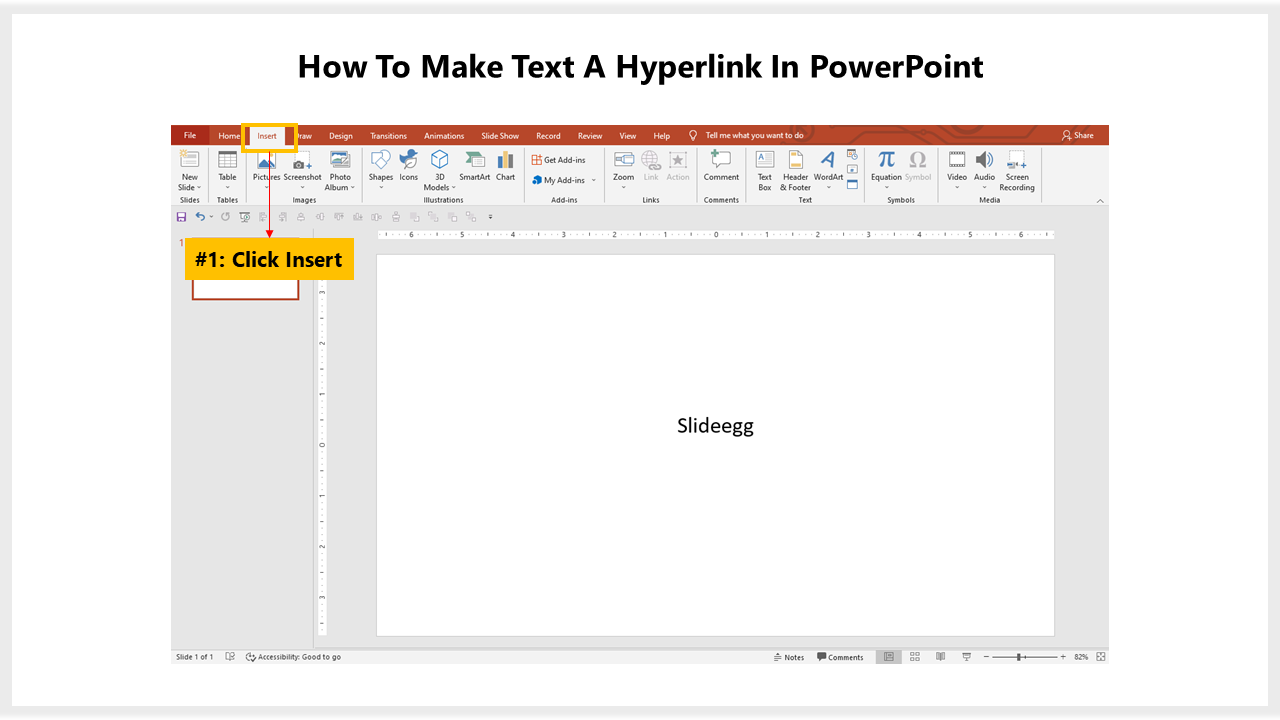1280x720 pixels.
Task: Click the zoom in plus button
Action: pyautogui.click(x=1063, y=657)
